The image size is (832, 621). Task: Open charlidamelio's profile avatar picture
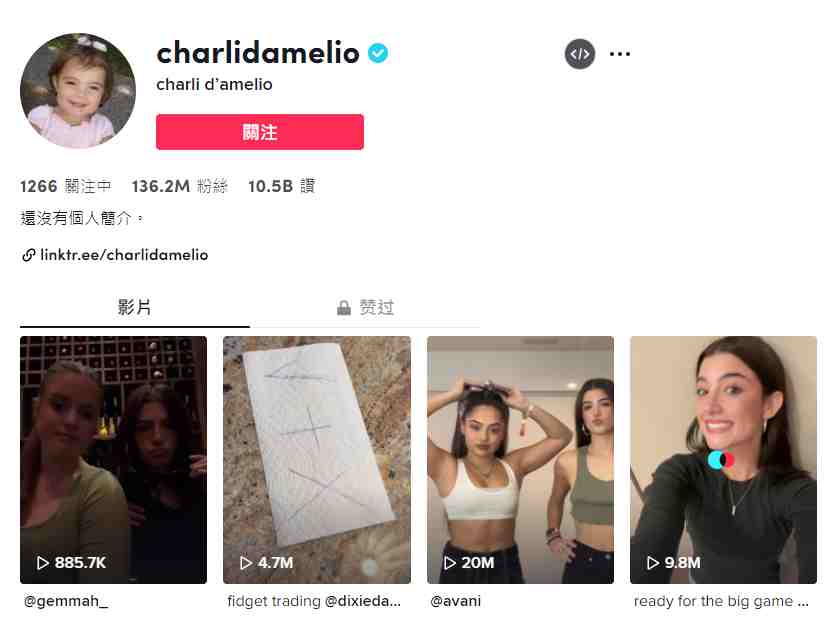(78, 90)
